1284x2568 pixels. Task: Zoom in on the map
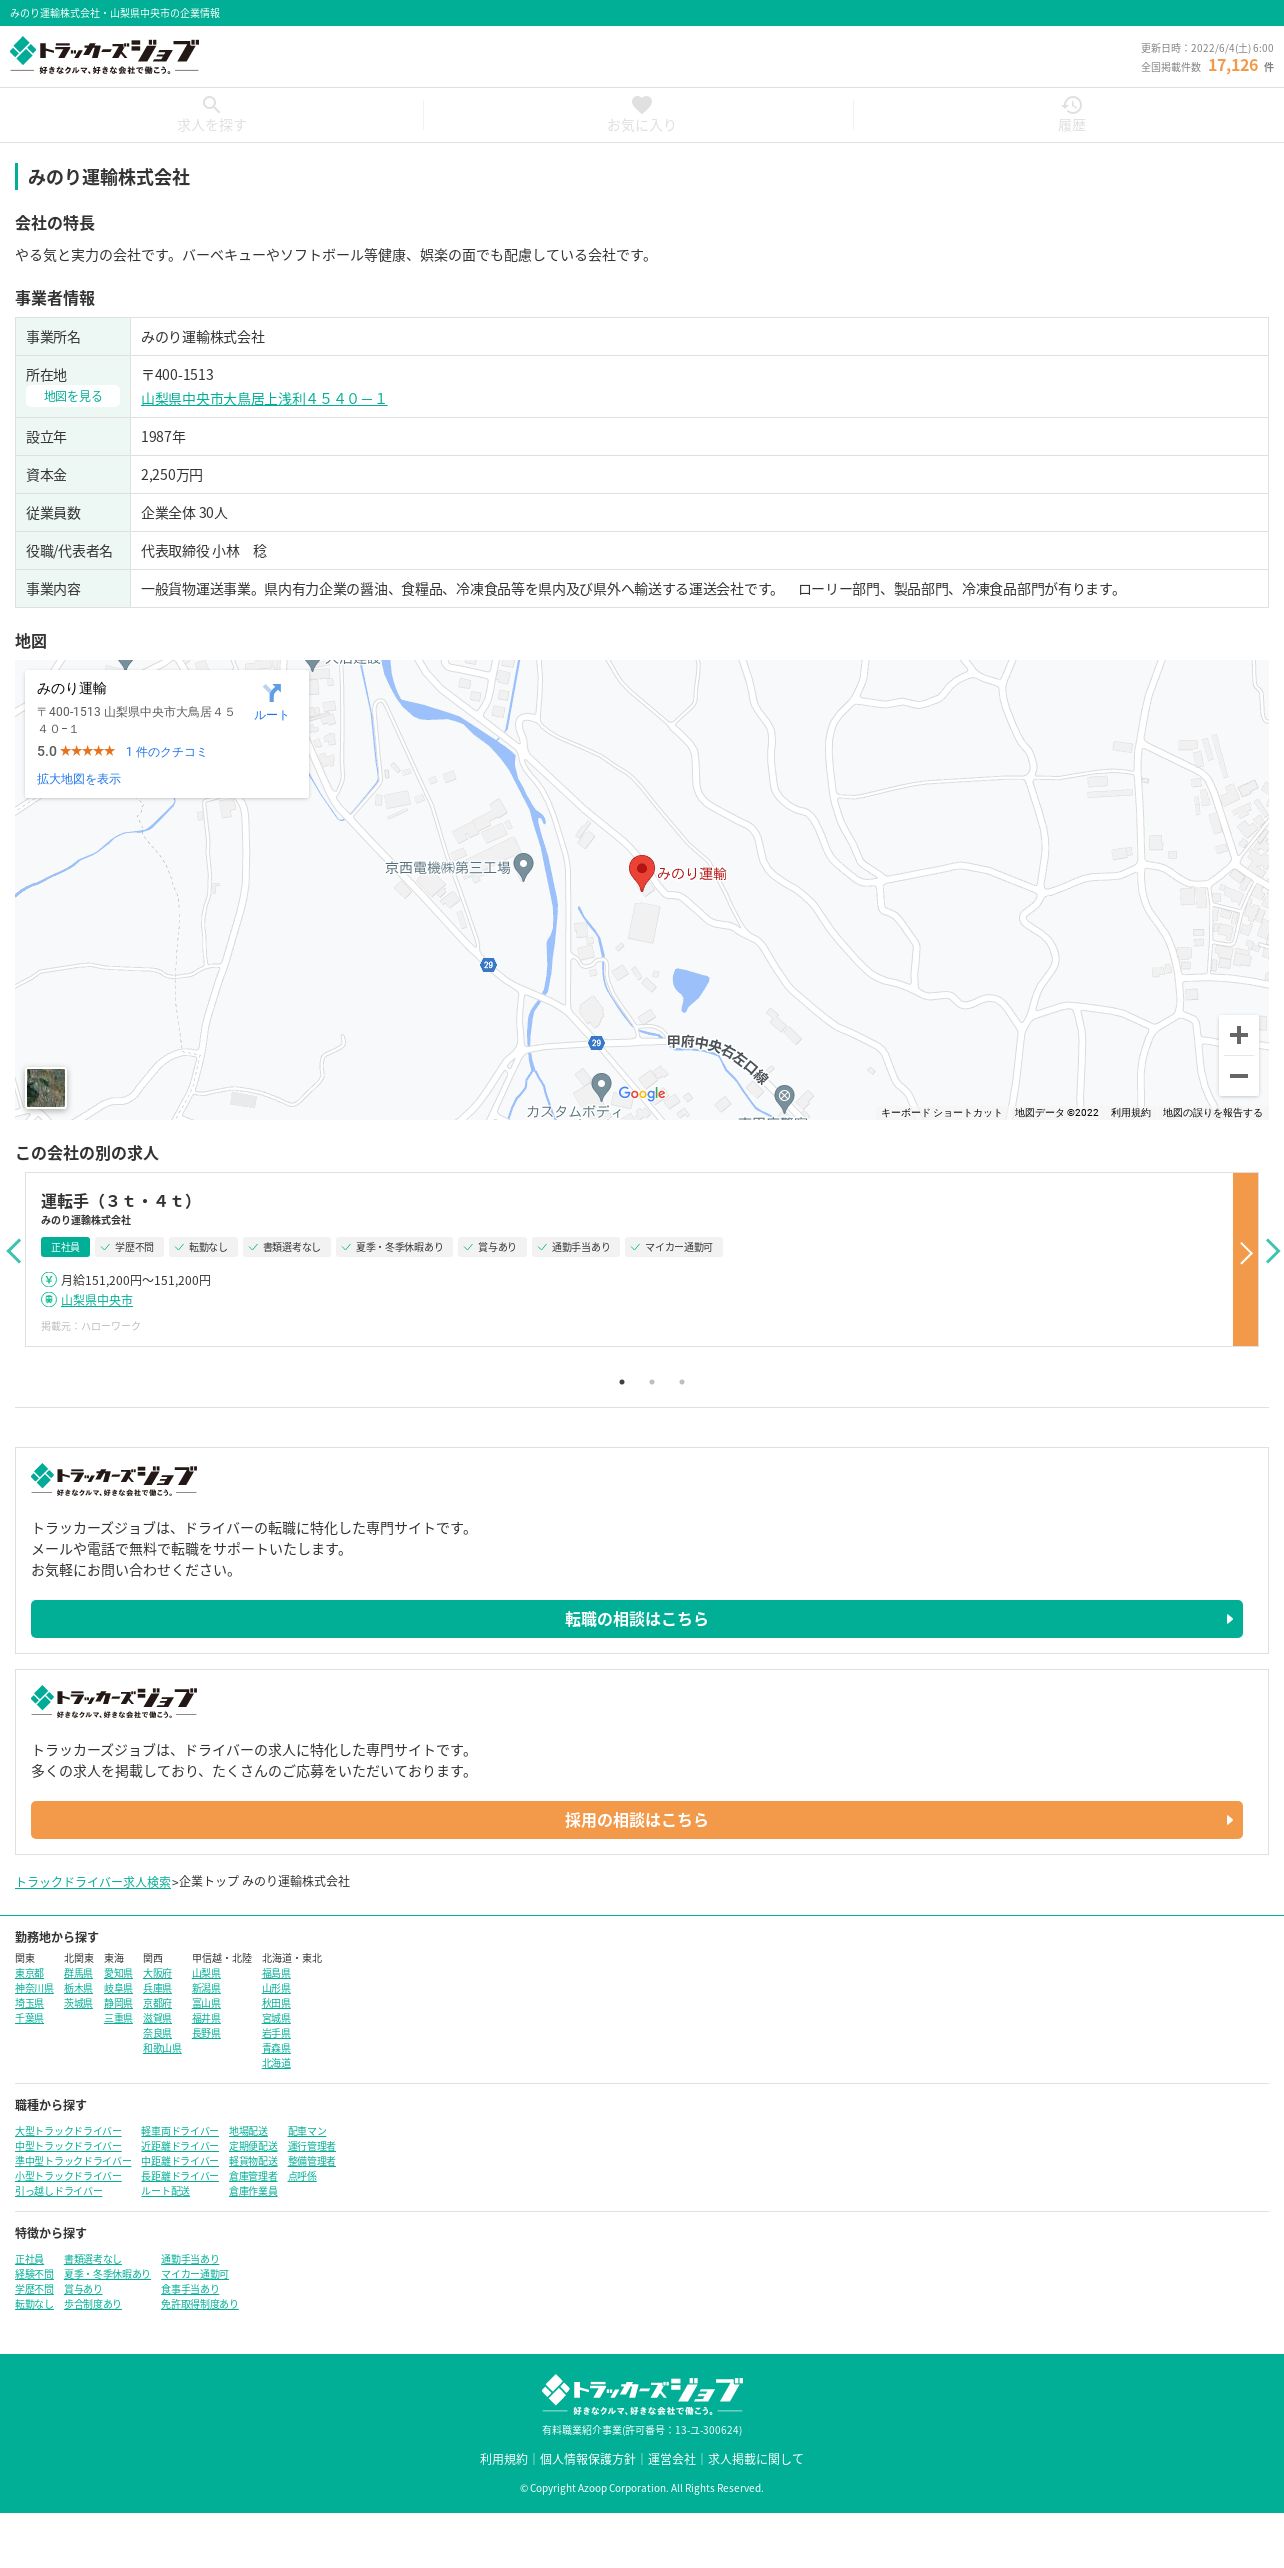1238,1035
